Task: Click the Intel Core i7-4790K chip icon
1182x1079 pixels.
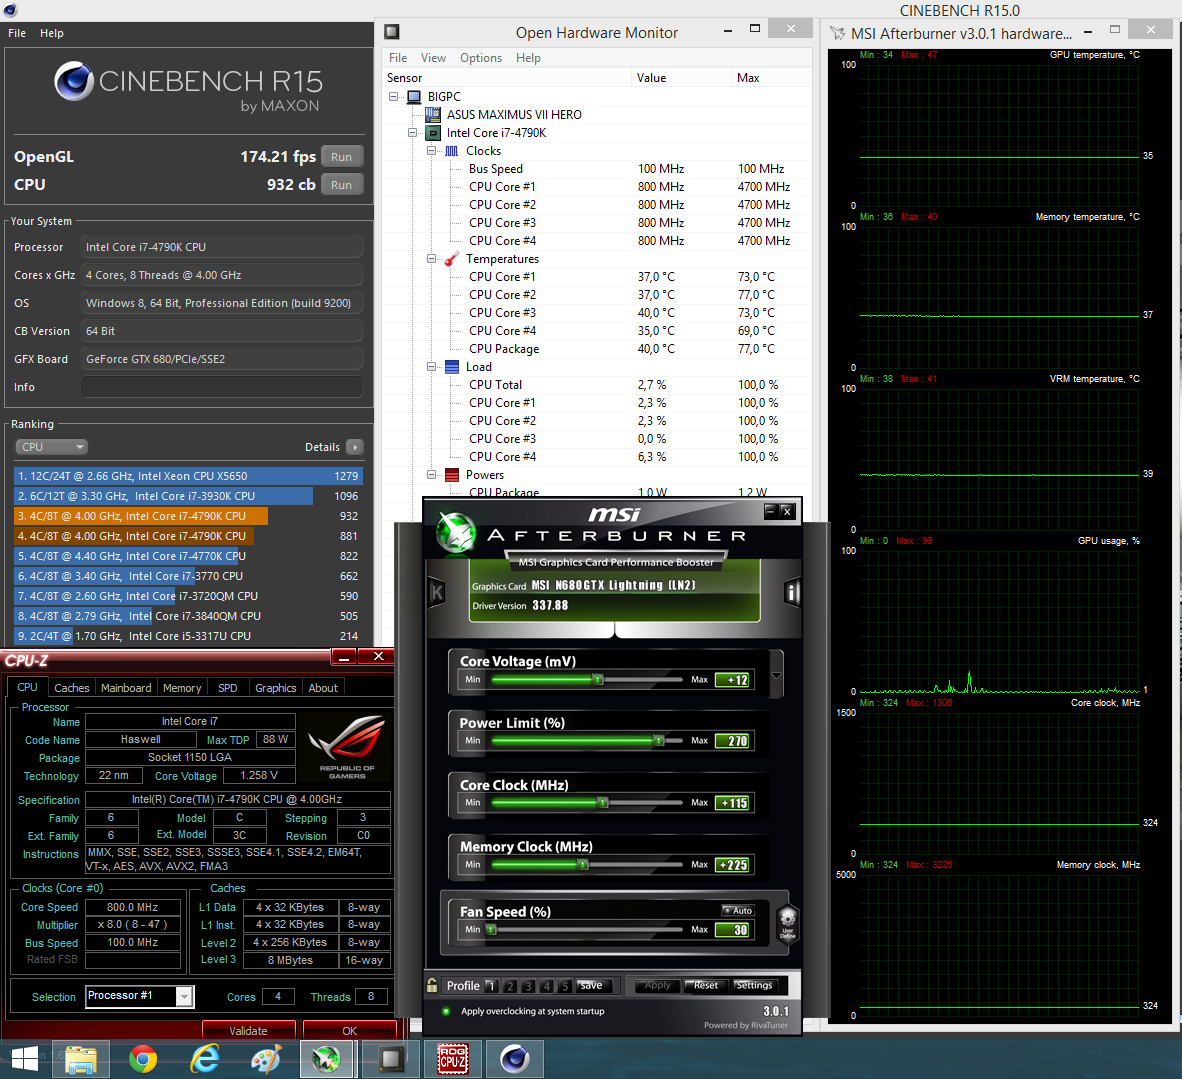Action: coord(433,133)
